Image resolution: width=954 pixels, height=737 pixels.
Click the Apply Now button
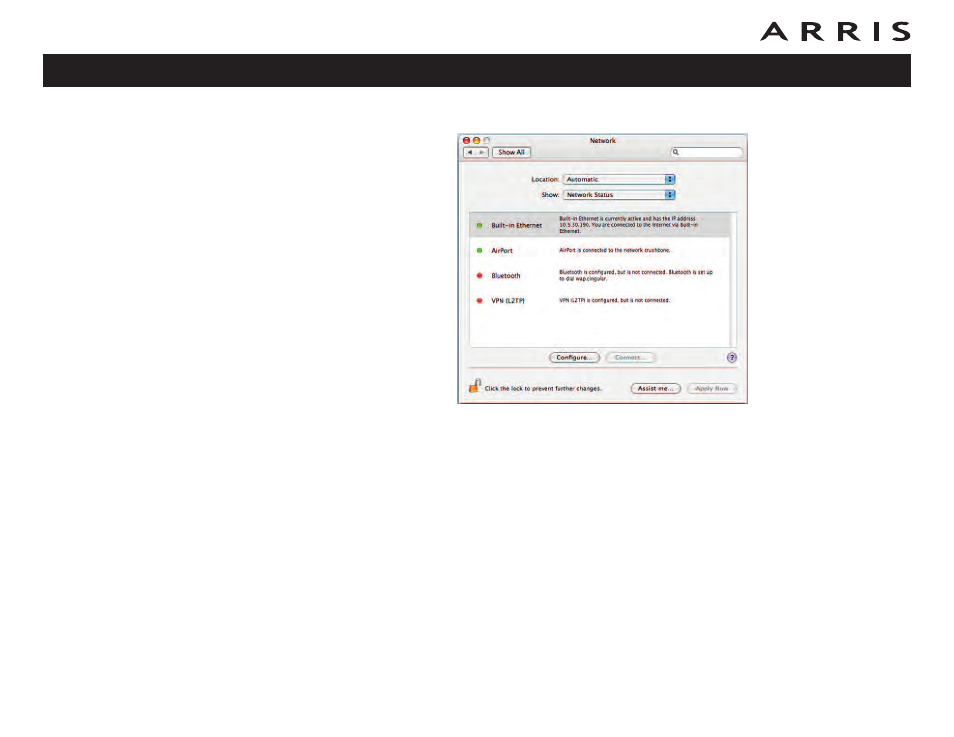(712, 388)
